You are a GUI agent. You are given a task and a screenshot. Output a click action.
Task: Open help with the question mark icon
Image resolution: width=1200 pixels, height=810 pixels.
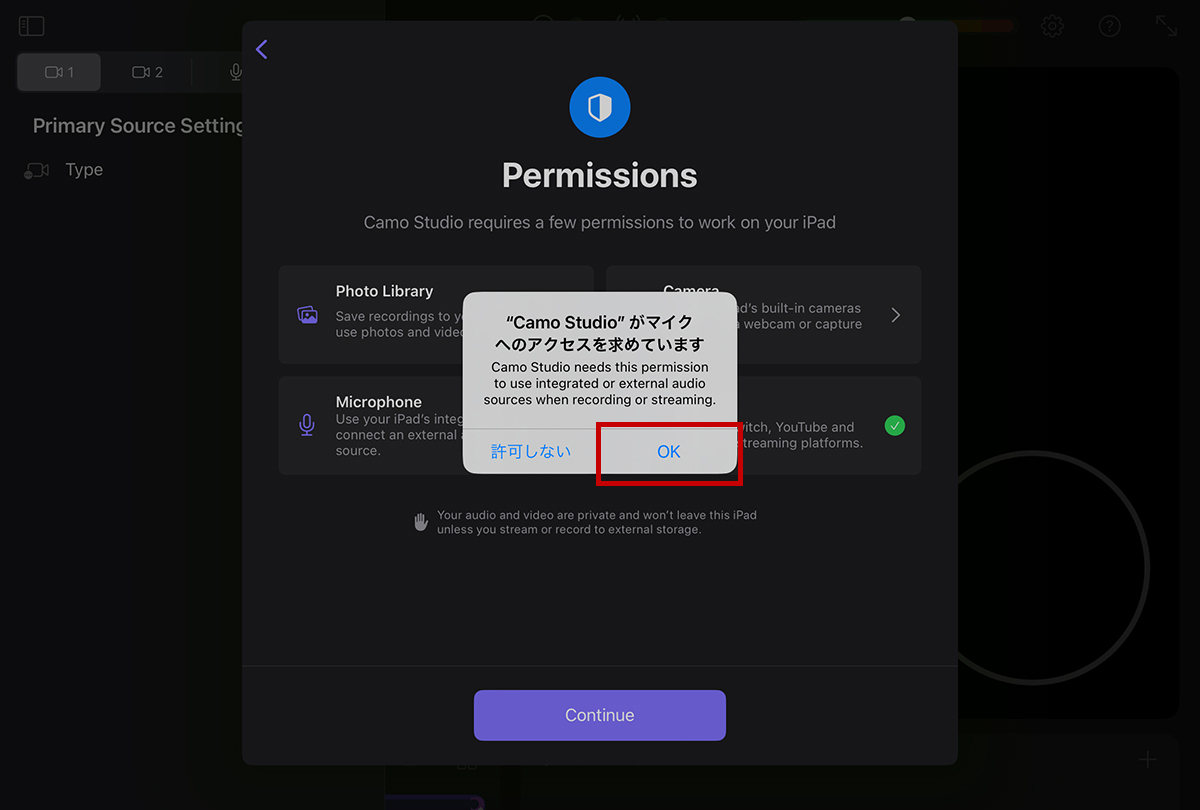(1109, 27)
